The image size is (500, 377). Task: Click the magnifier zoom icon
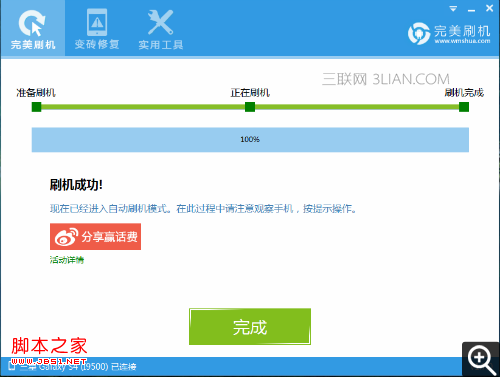tap(481, 360)
